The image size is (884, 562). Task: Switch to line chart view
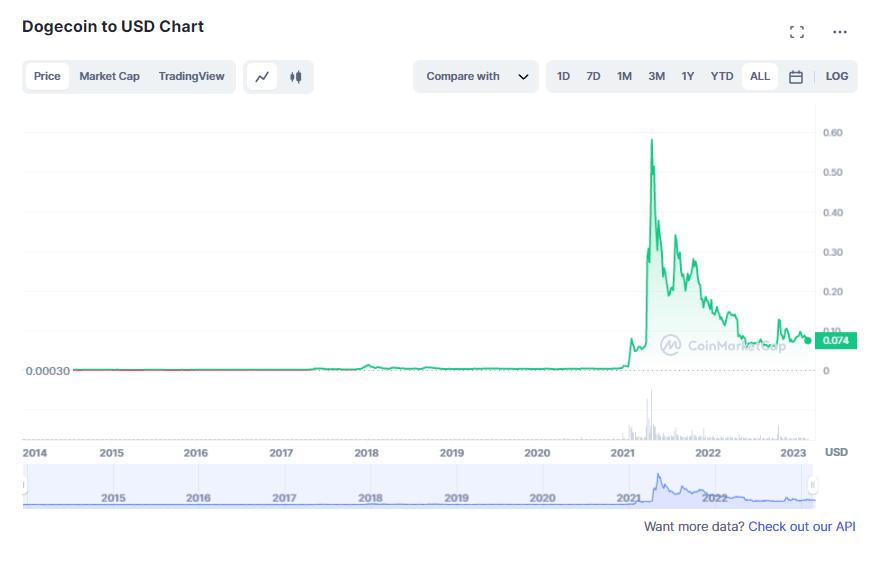262,76
